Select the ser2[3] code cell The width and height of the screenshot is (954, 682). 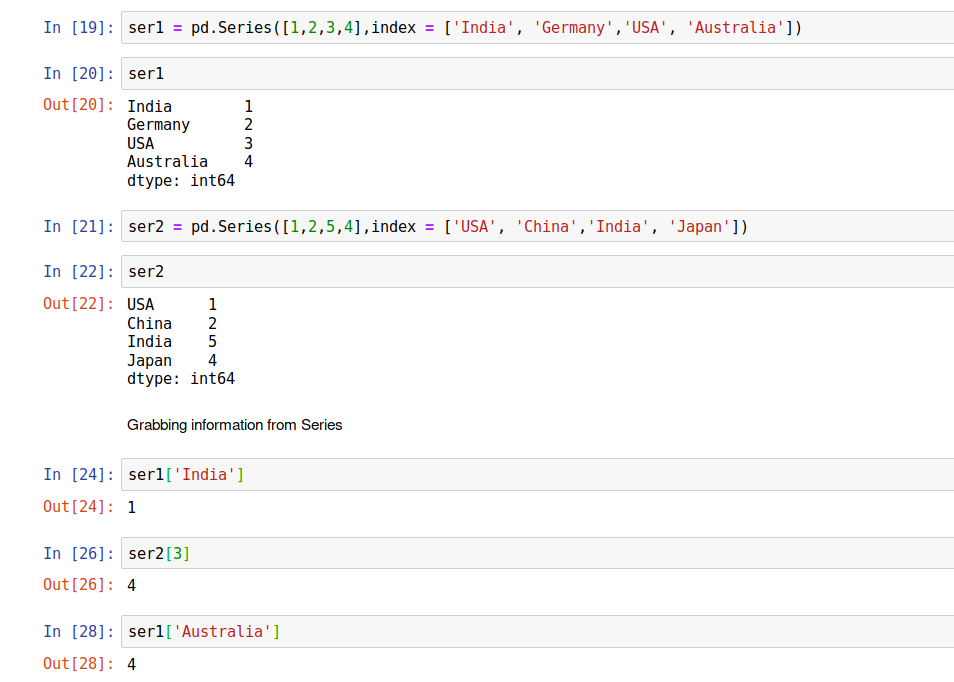536,553
